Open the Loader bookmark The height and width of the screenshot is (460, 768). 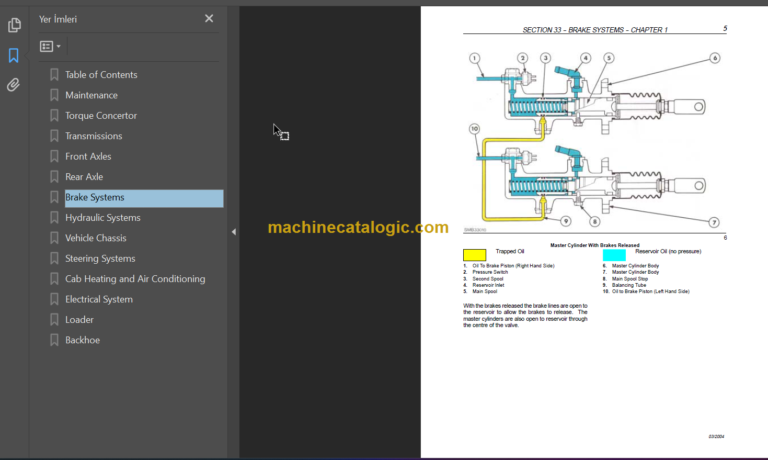pos(79,320)
